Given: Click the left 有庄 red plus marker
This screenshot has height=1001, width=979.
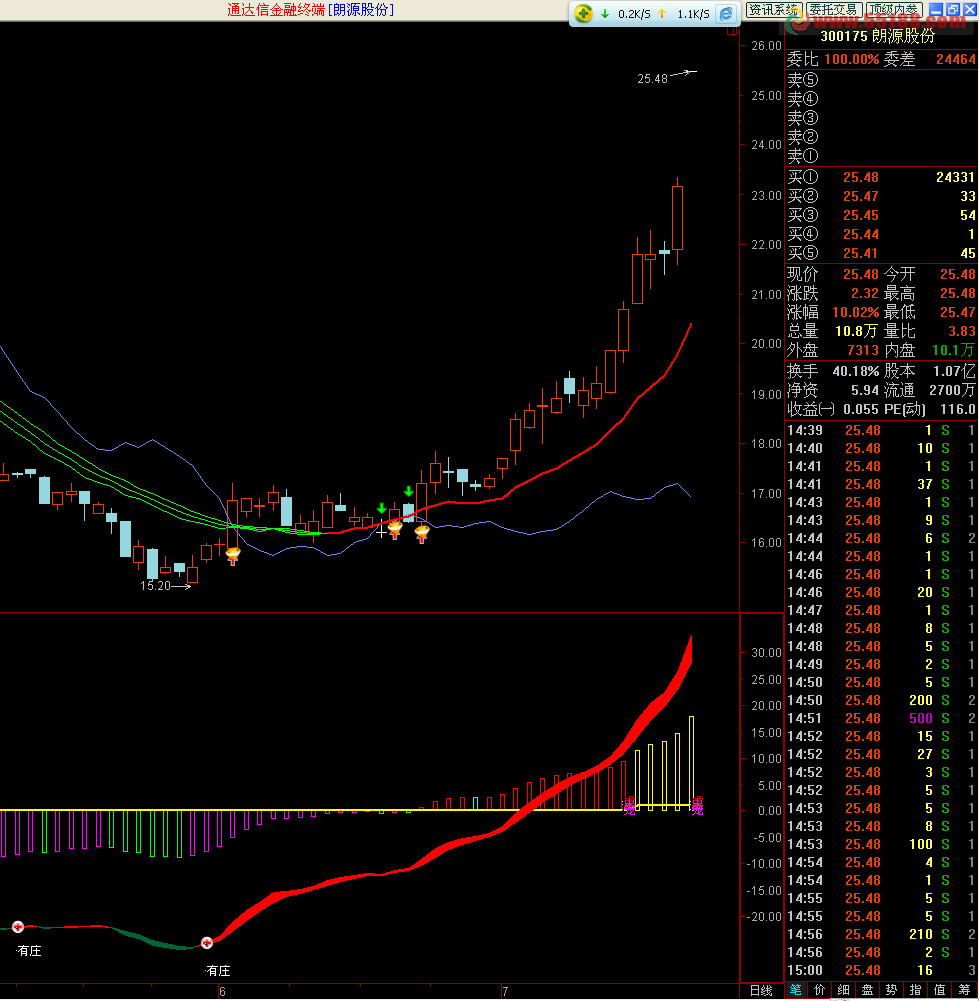Looking at the screenshot, I should pyautogui.click(x=18, y=927).
